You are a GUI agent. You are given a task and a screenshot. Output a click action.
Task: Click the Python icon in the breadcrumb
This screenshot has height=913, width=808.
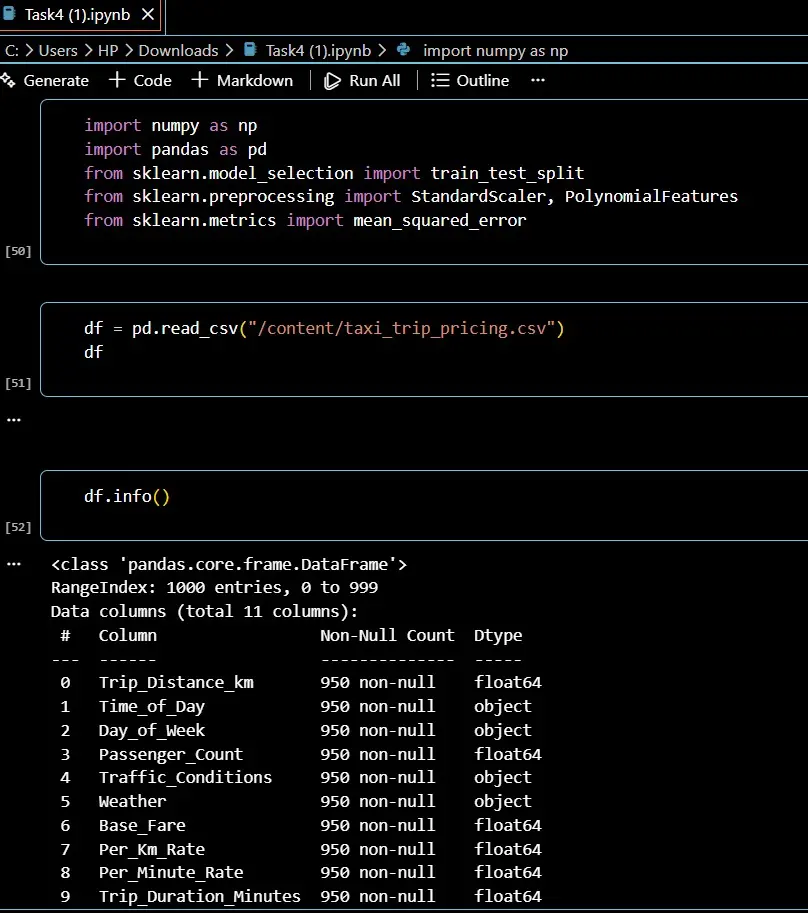point(403,50)
